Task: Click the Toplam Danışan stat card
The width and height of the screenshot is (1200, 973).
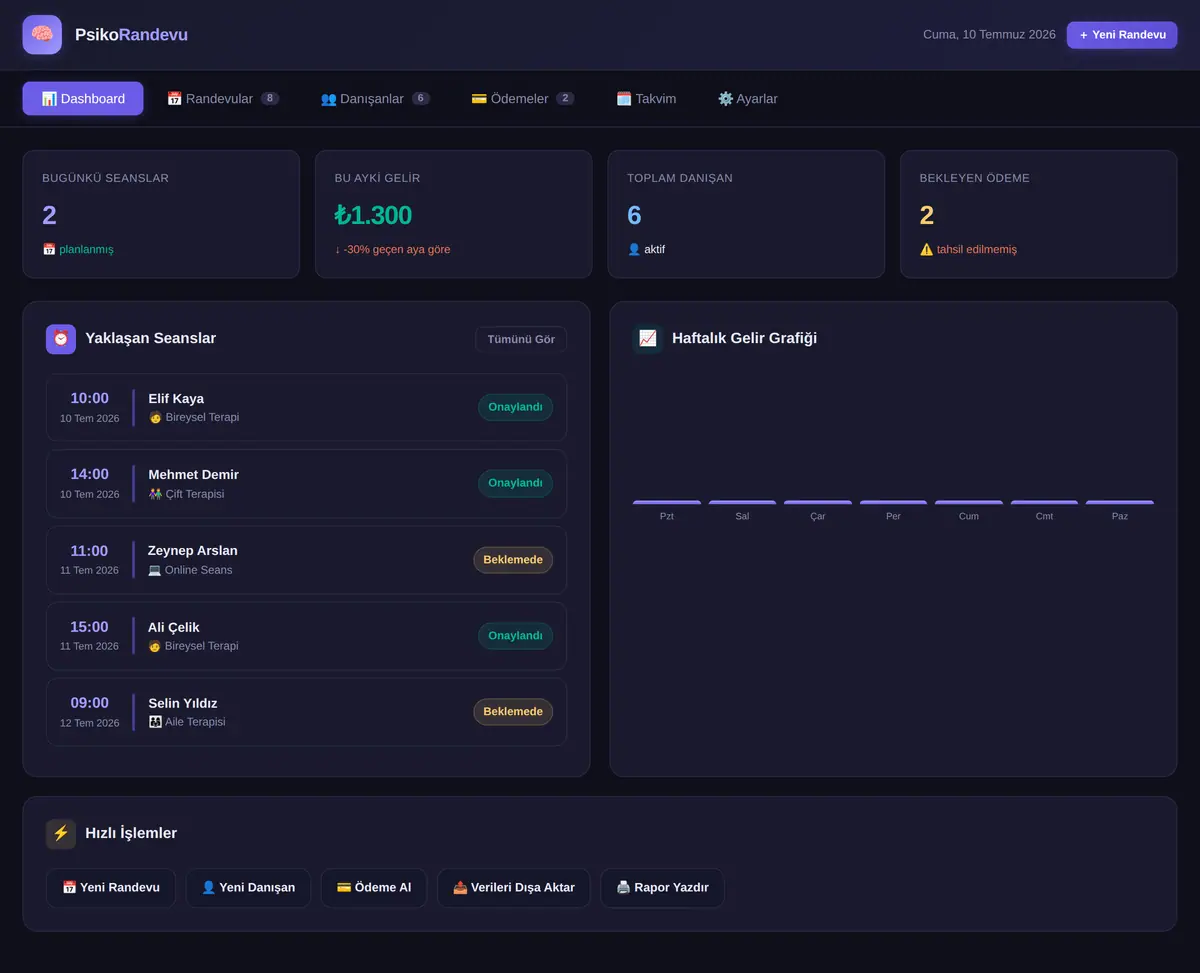Action: pos(746,214)
